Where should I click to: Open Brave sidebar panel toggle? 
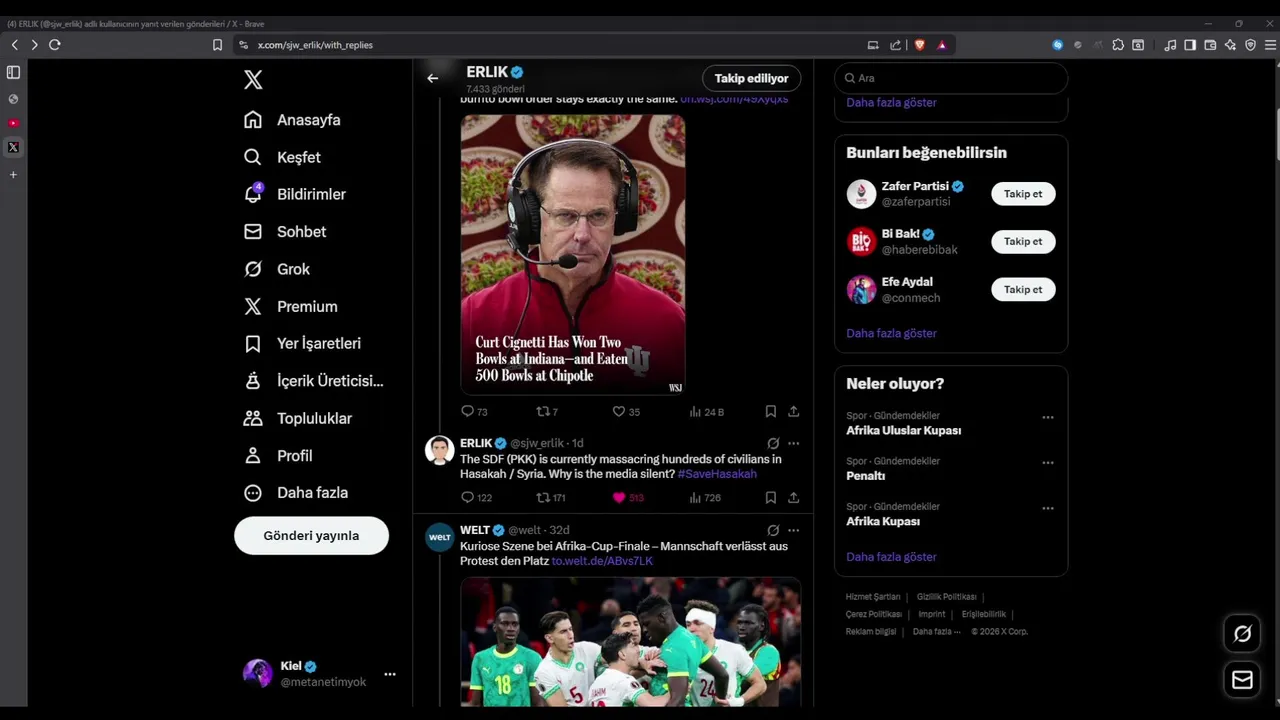pos(1190,45)
